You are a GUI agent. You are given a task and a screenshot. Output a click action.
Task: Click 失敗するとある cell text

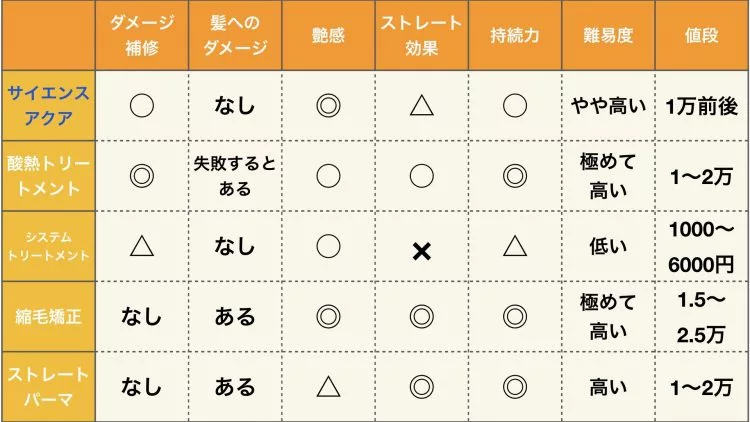[235, 176]
